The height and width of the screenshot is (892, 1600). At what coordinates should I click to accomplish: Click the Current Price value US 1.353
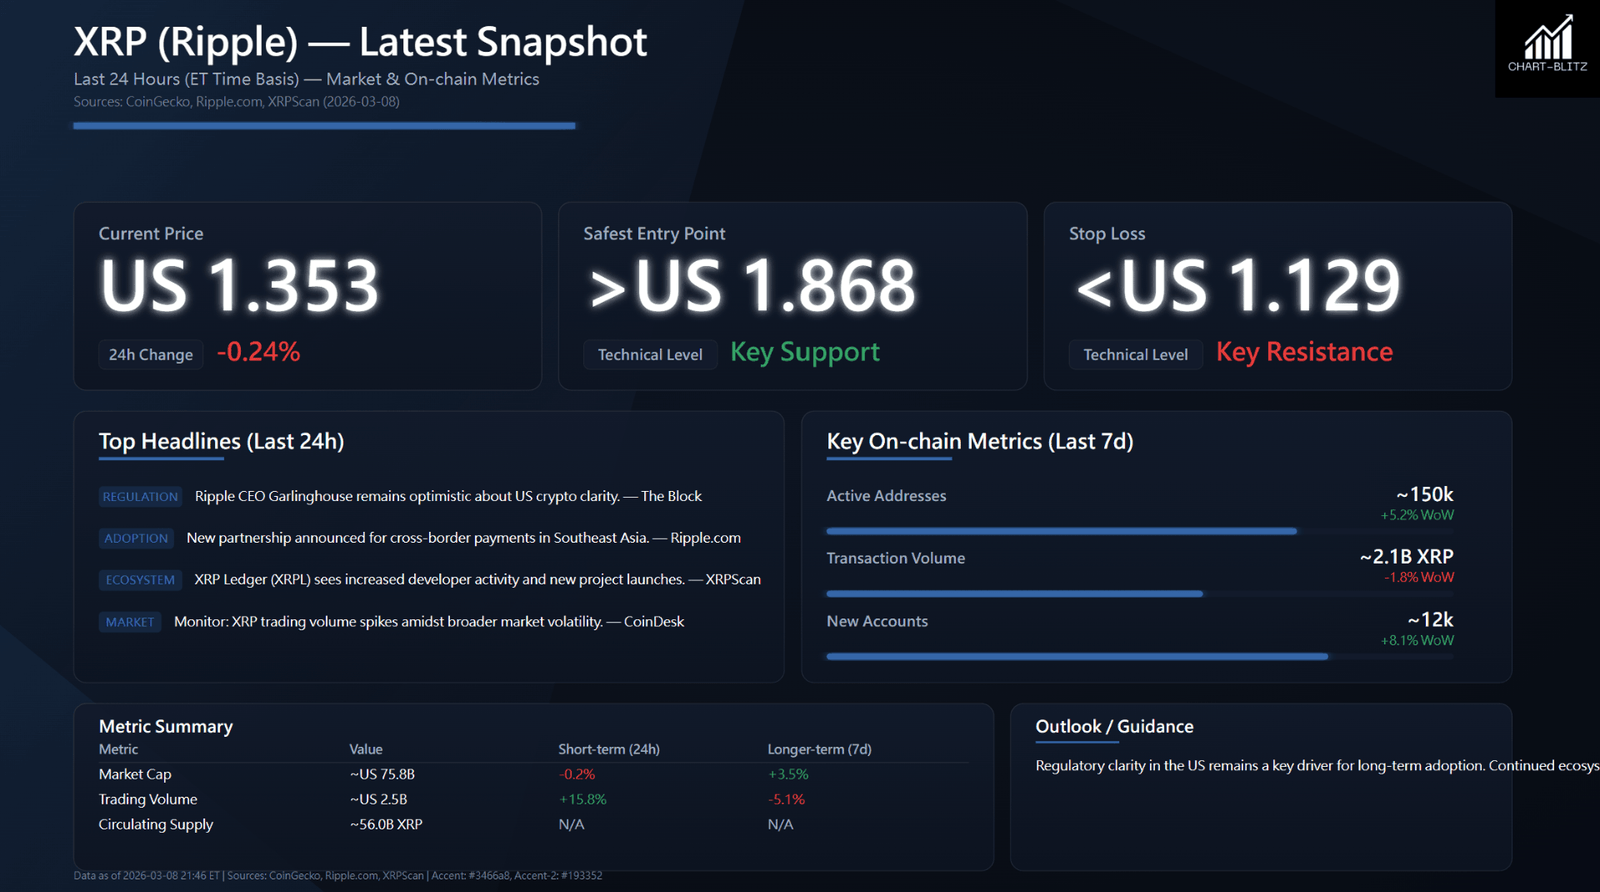tap(239, 286)
